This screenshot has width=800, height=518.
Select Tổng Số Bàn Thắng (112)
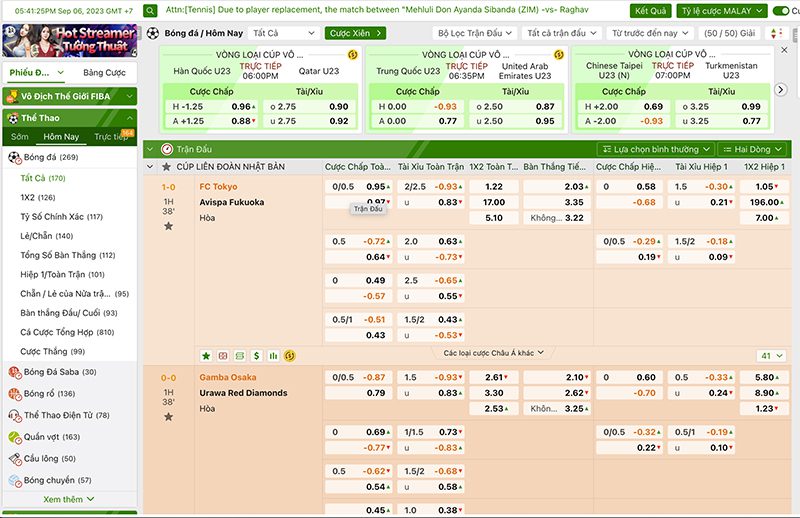pyautogui.click(x=67, y=255)
